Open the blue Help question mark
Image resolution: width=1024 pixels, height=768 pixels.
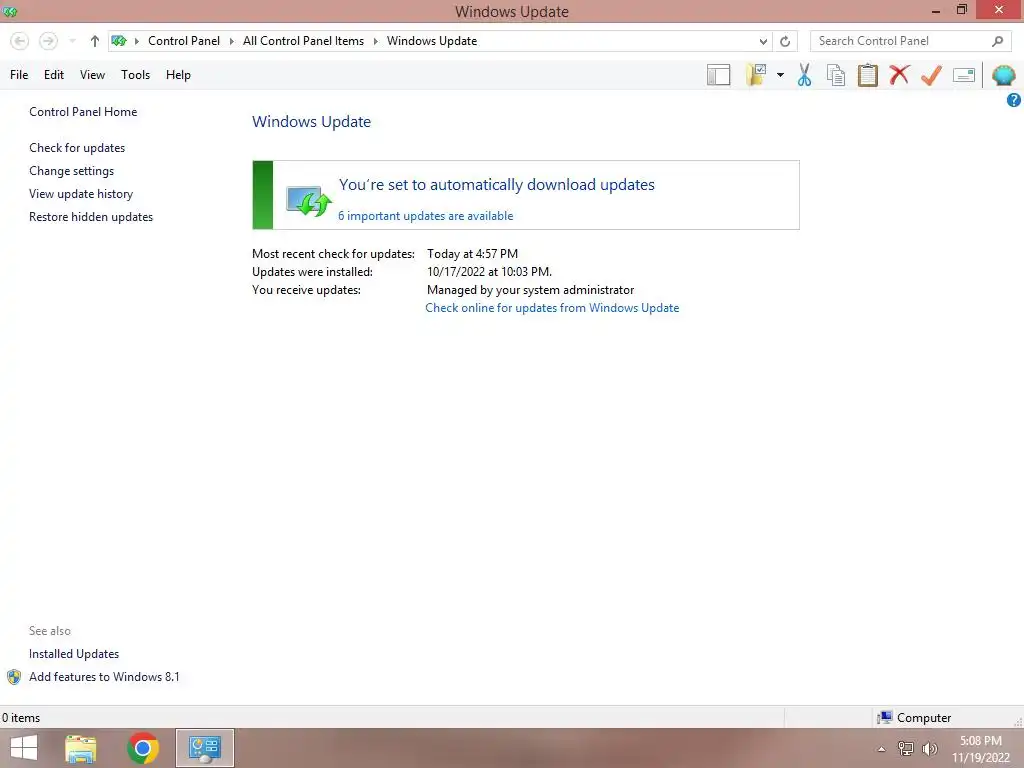[1014, 100]
